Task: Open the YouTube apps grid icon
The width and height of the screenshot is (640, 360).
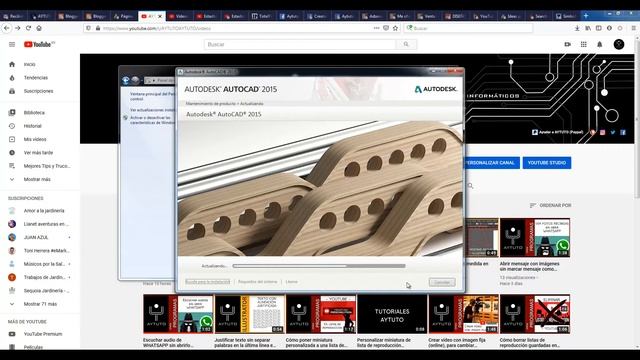Action: click(x=584, y=44)
